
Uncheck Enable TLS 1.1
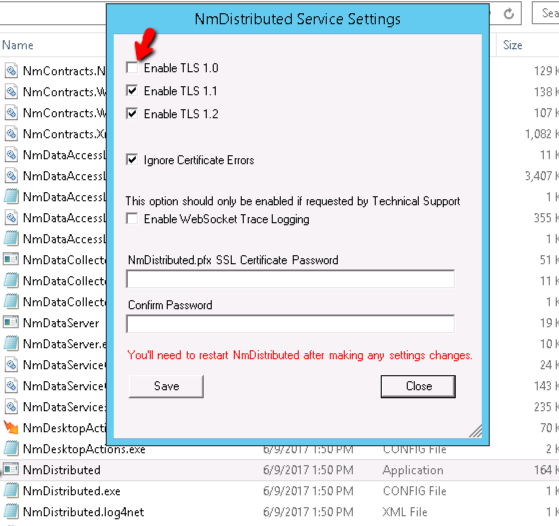132,91
